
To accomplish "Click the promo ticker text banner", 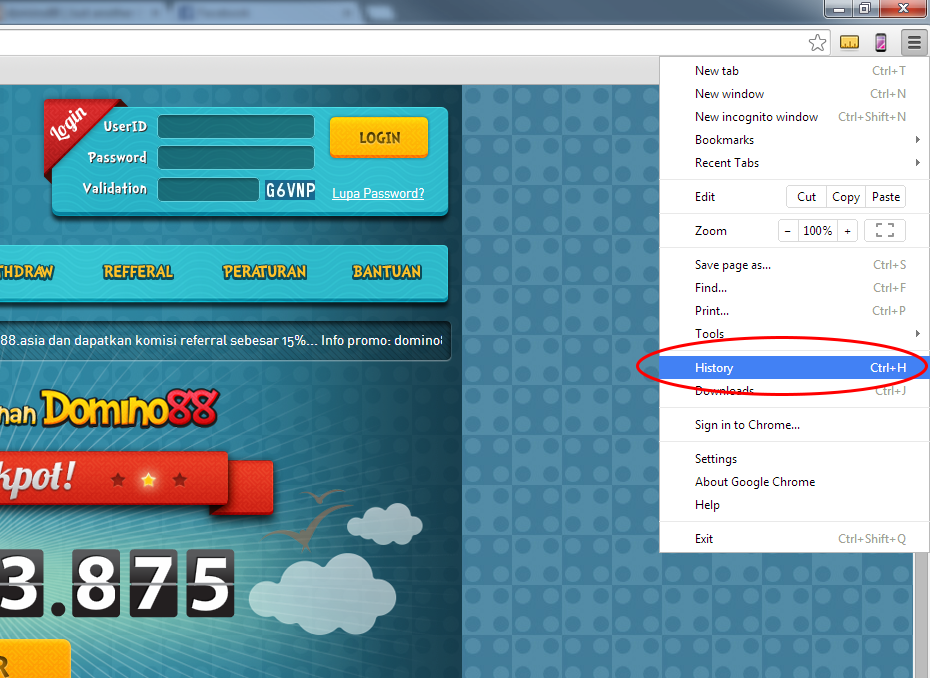I will tap(224, 340).
